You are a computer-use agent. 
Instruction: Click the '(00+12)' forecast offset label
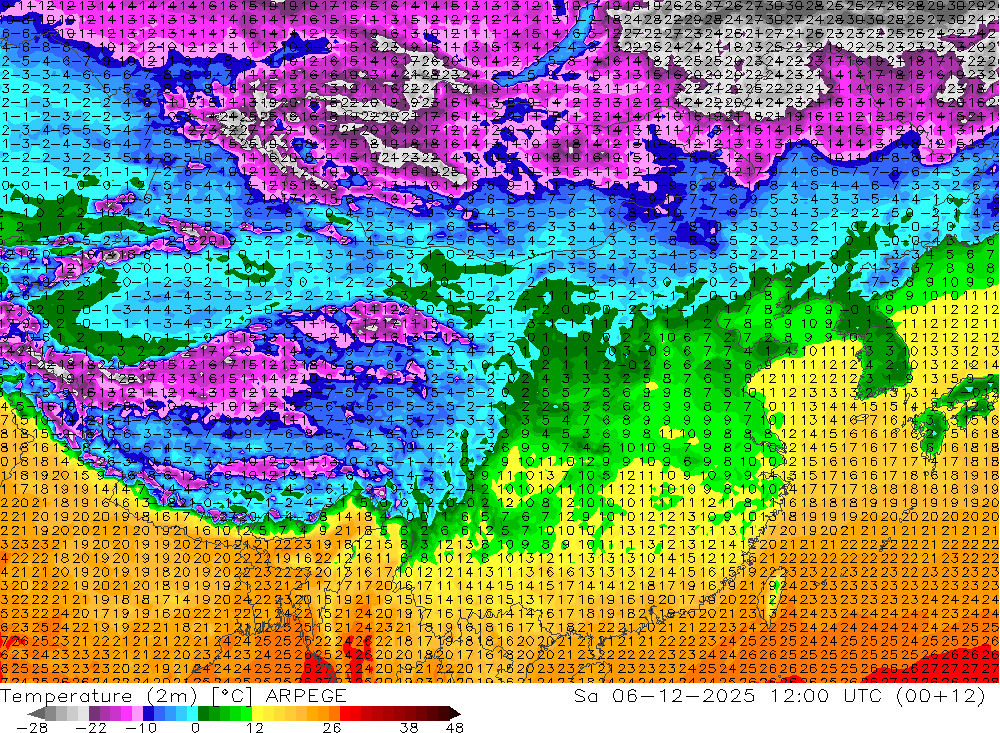click(x=941, y=696)
